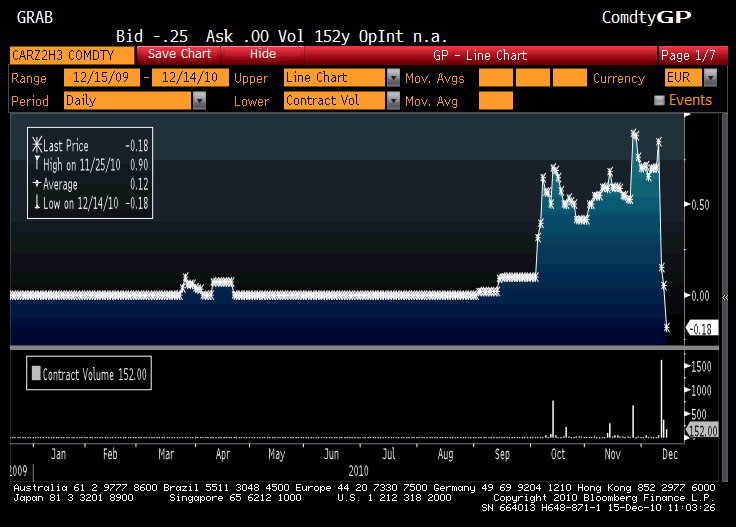Click the ComdtyGP label at top right
This screenshot has height=527, width=736.
[x=646, y=17]
